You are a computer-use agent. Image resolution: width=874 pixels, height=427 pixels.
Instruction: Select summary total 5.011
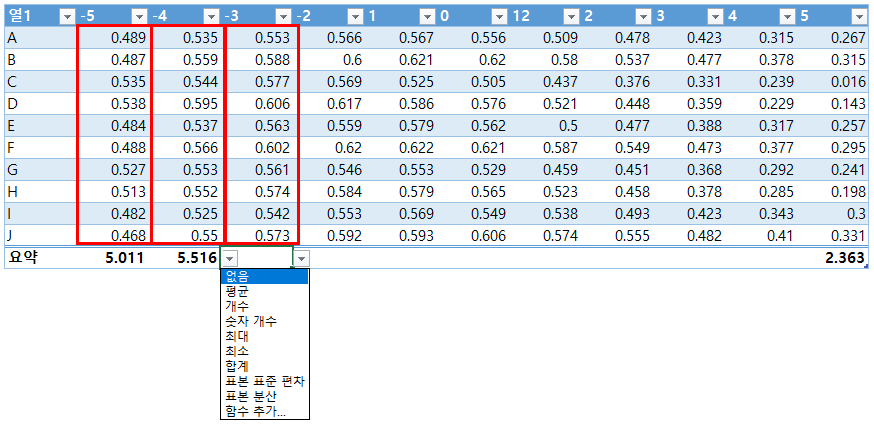tap(125, 258)
